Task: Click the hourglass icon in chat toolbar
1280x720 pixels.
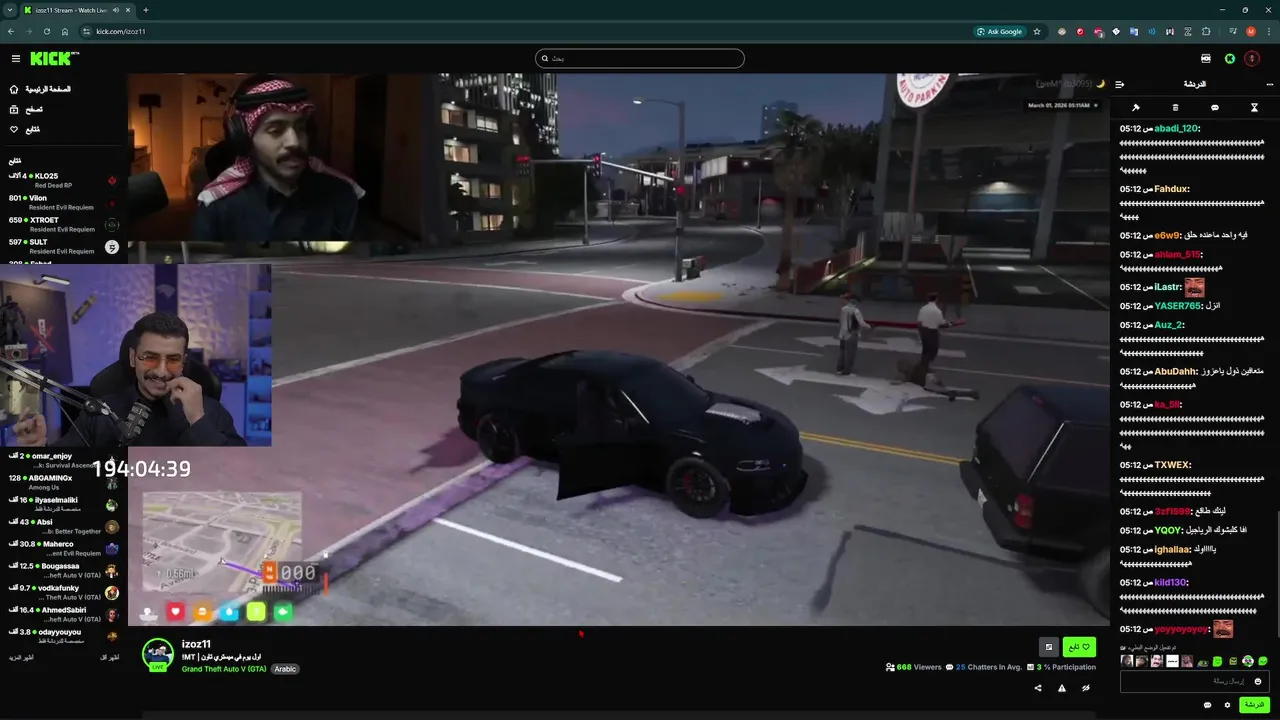Action: tap(1254, 108)
